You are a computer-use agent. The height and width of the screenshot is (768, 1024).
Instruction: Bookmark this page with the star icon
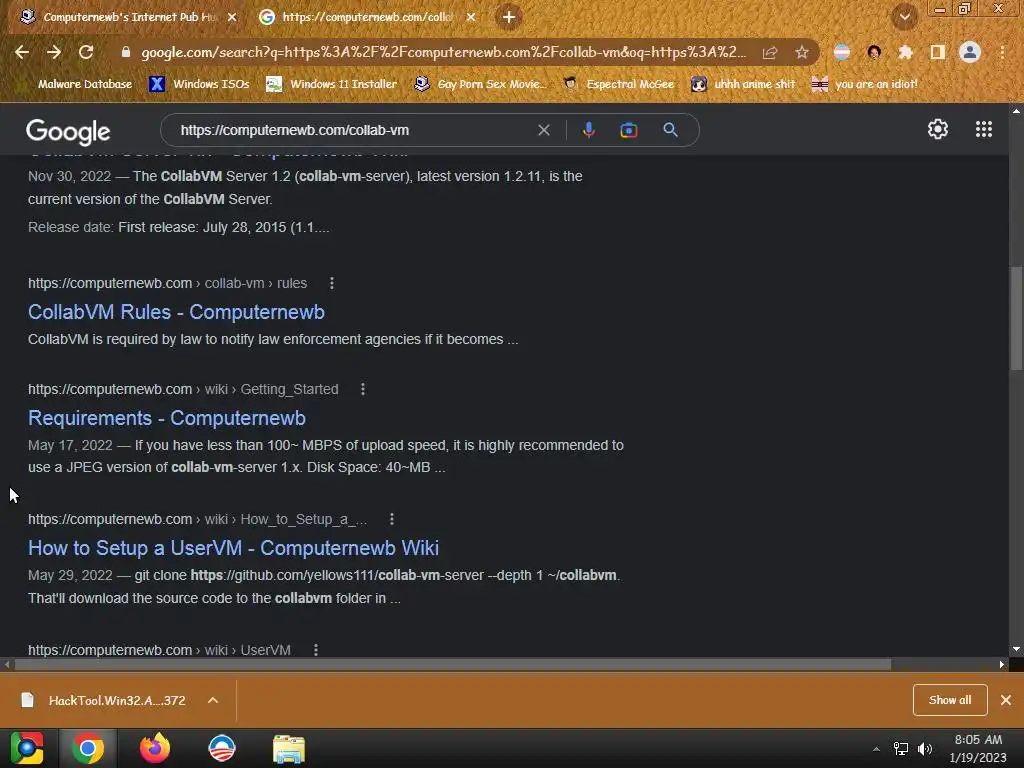802,53
